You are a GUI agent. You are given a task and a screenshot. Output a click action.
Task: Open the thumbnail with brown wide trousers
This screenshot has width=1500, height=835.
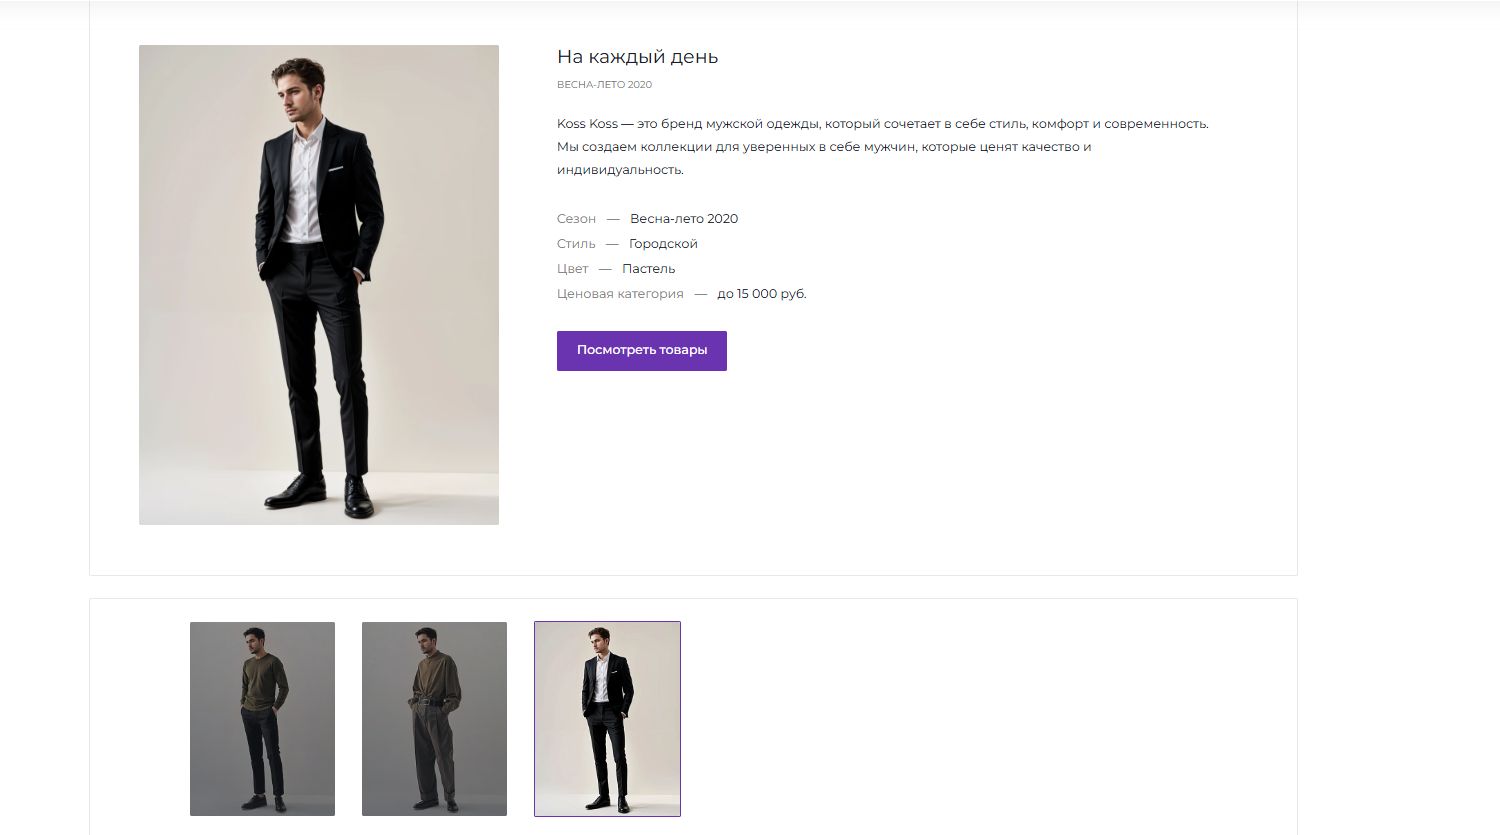pyautogui.click(x=434, y=718)
